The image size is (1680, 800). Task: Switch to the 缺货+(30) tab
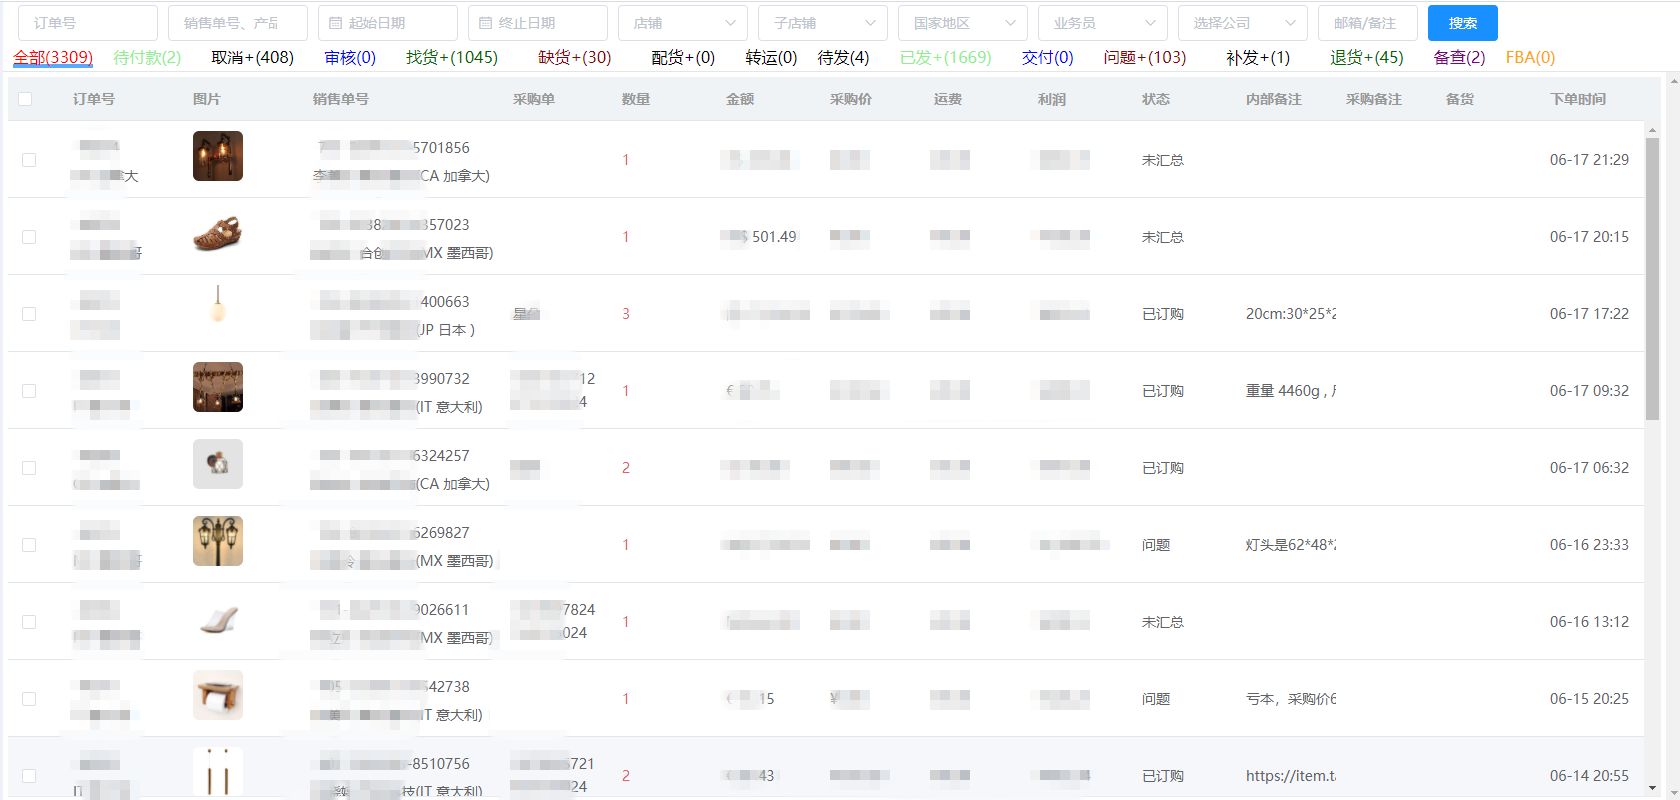click(574, 58)
